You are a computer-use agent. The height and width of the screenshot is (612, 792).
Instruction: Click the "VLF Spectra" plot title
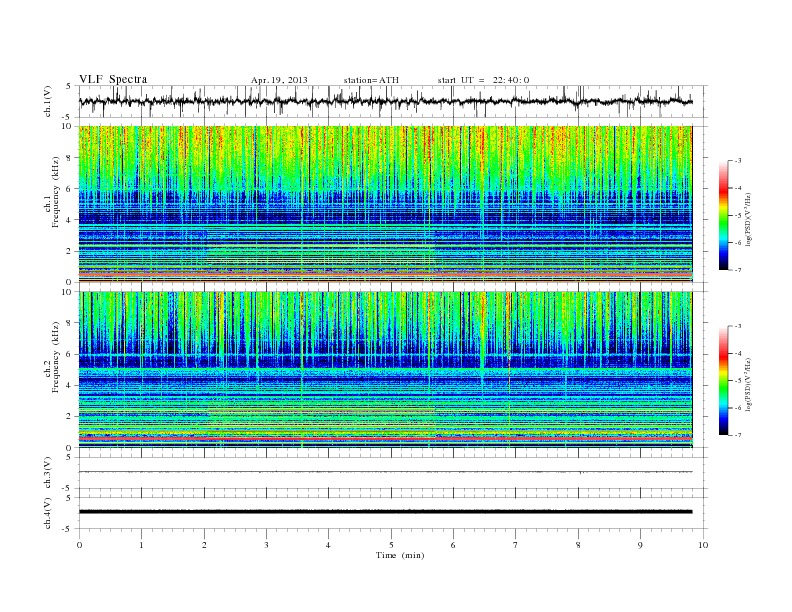point(113,79)
